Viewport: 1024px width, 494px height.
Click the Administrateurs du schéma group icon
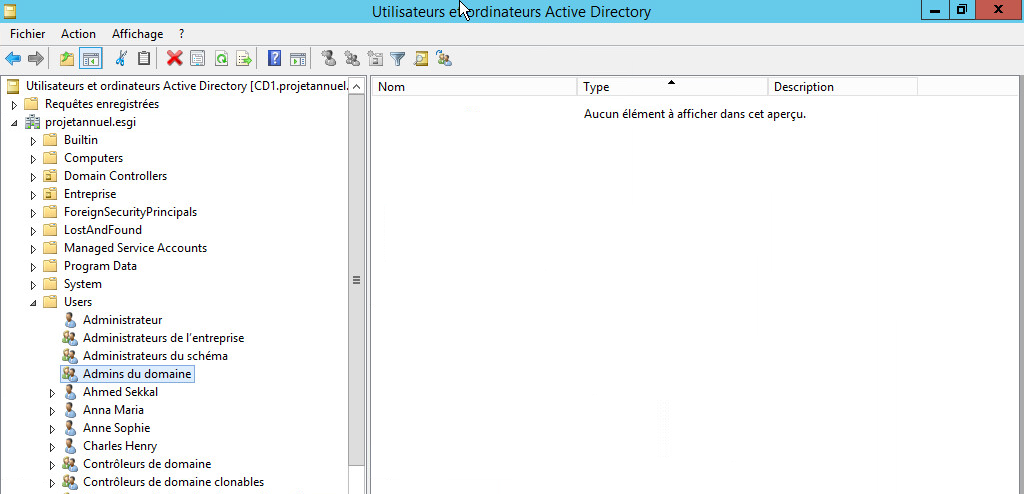click(70, 356)
